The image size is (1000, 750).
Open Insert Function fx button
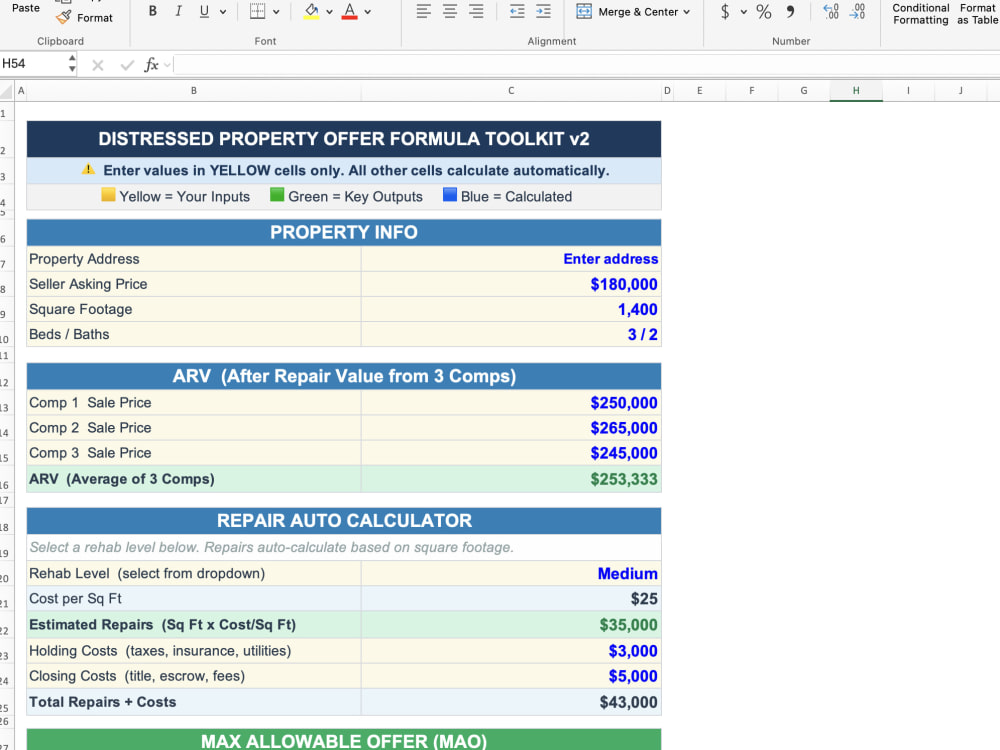click(151, 64)
